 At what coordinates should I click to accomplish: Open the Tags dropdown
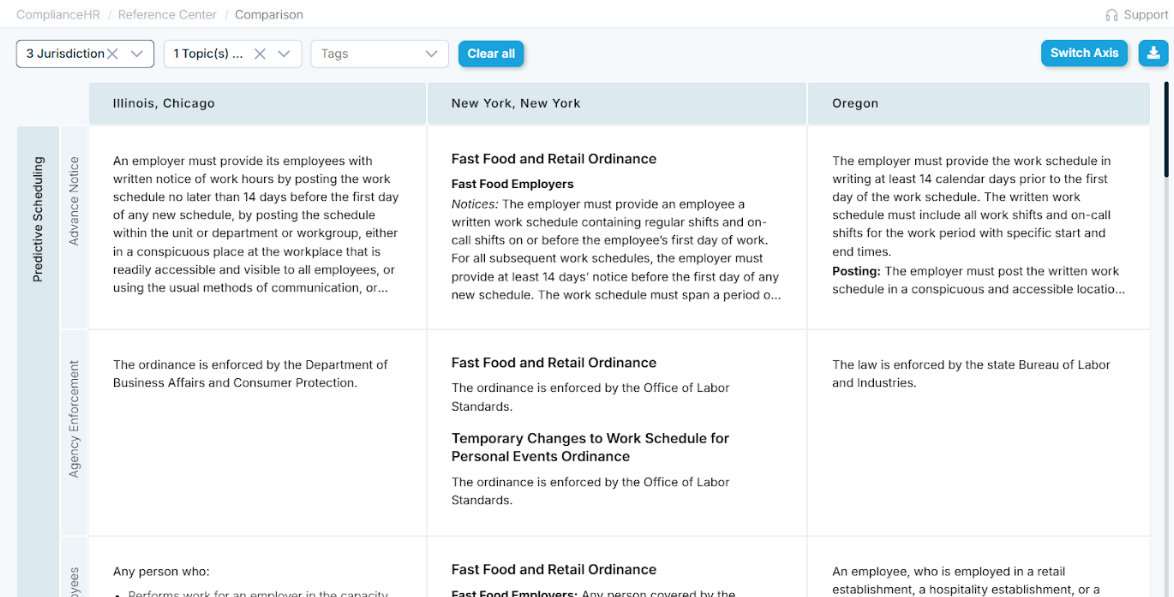(379, 54)
